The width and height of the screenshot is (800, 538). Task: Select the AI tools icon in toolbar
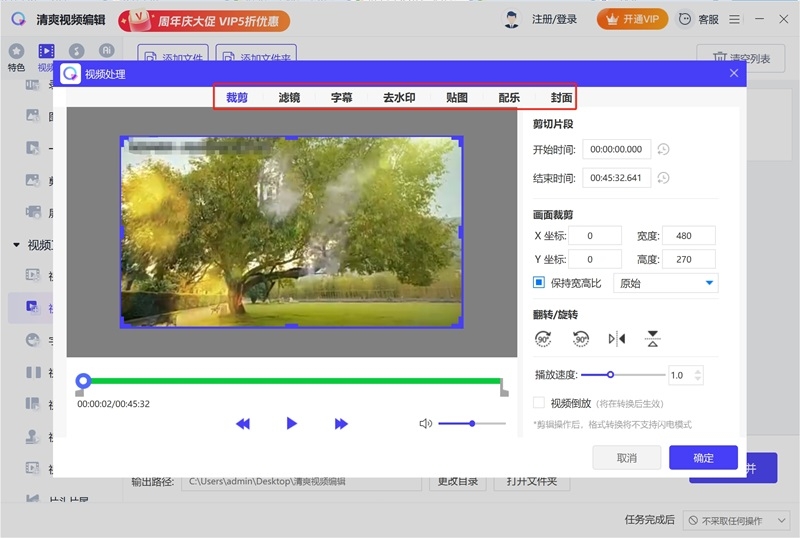point(106,50)
